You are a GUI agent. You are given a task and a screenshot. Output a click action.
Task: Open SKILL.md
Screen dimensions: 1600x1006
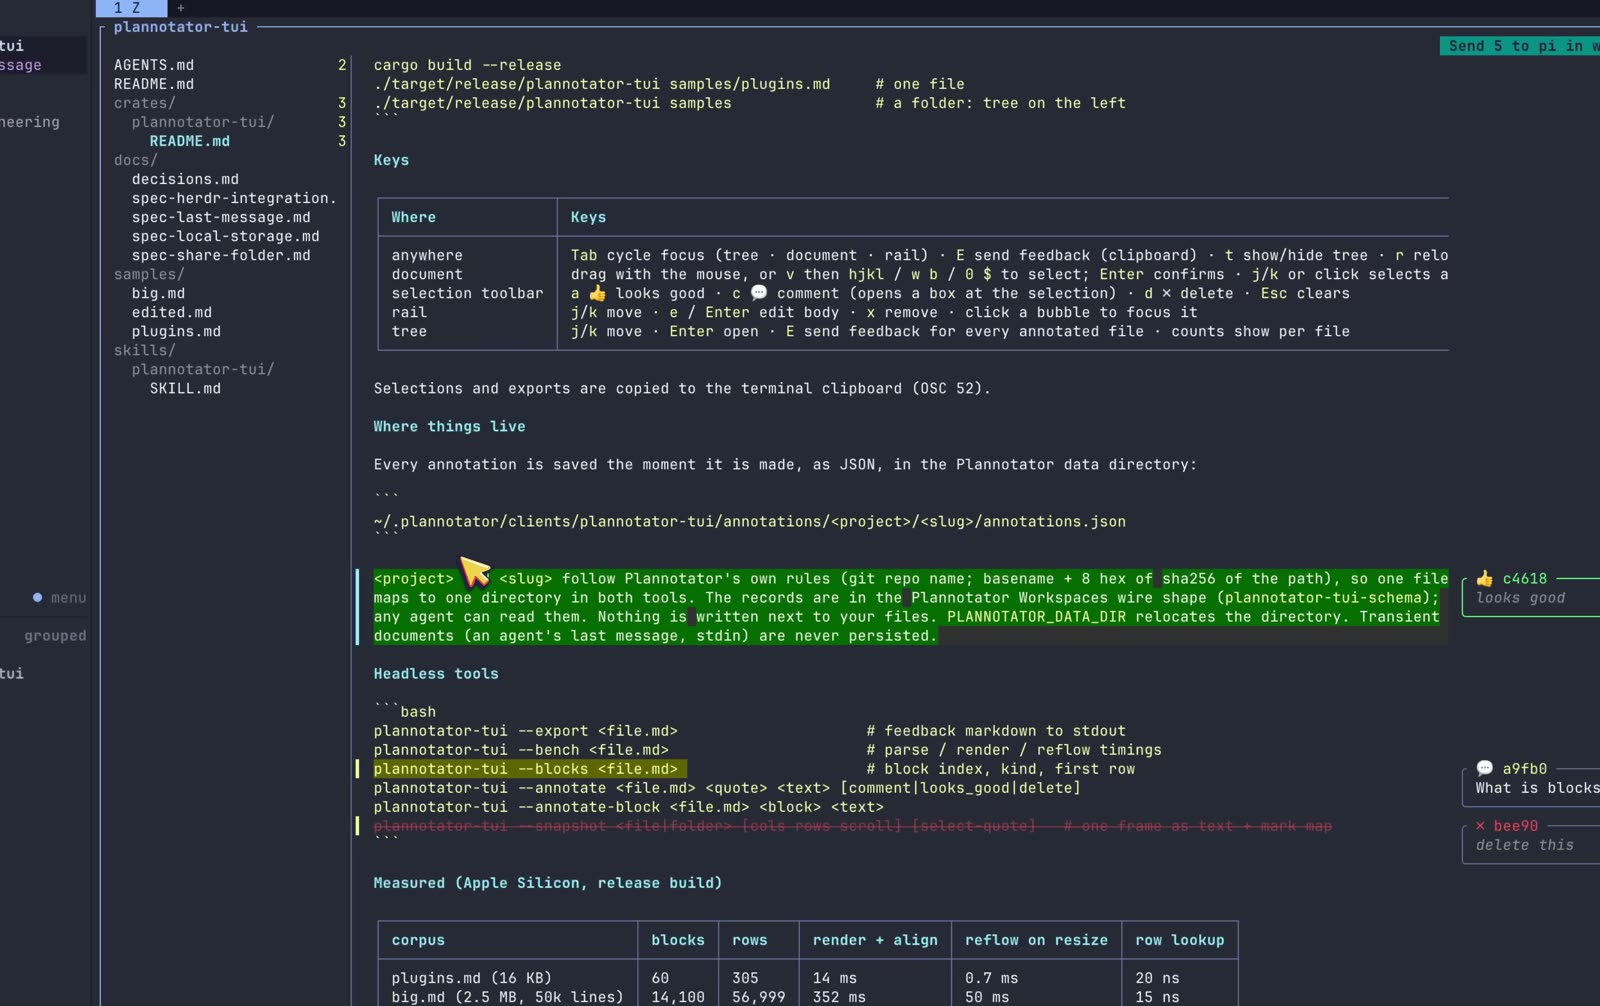tap(185, 388)
